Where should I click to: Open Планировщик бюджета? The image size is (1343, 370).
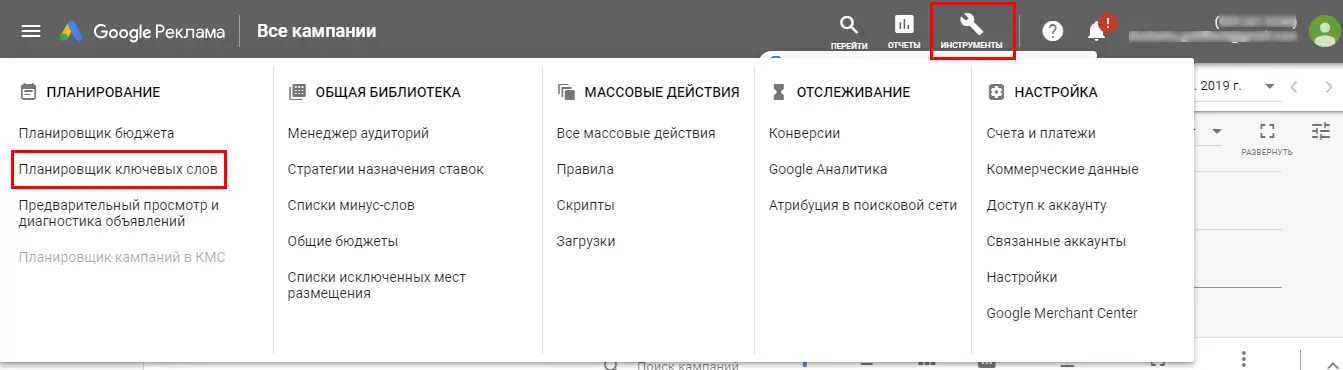(97, 133)
